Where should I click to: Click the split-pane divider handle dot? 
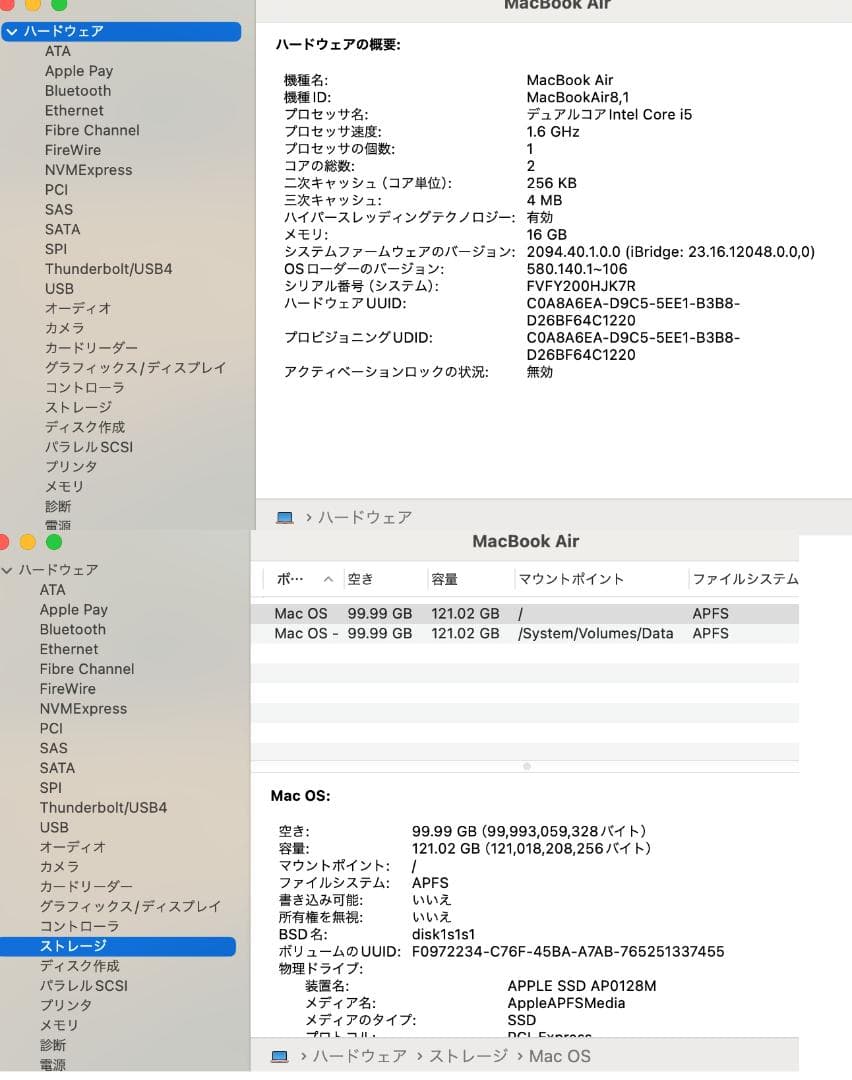(527, 767)
